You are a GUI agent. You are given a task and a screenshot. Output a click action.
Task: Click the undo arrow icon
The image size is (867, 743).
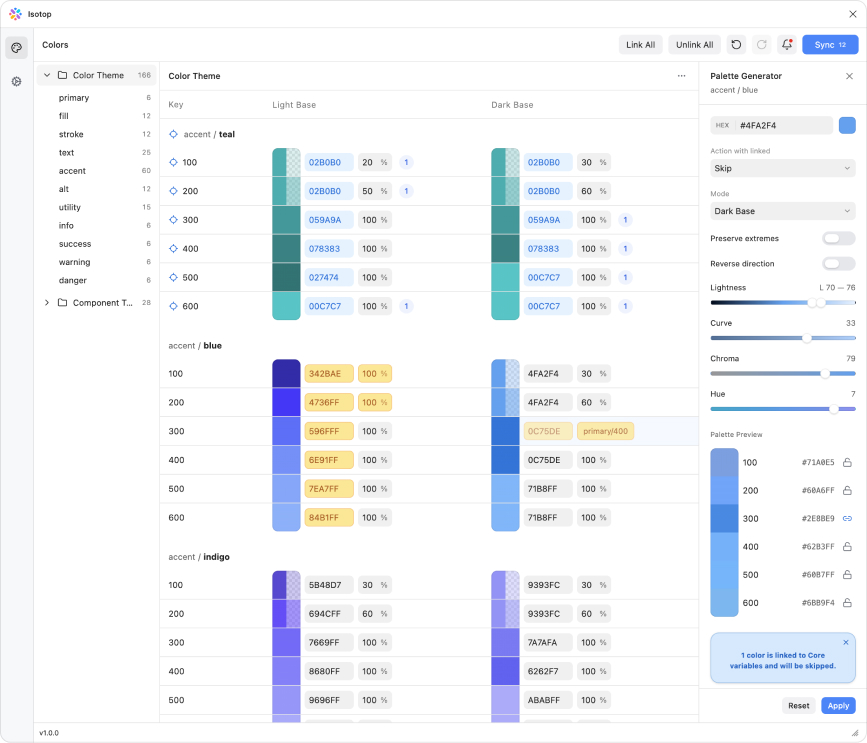tap(736, 45)
